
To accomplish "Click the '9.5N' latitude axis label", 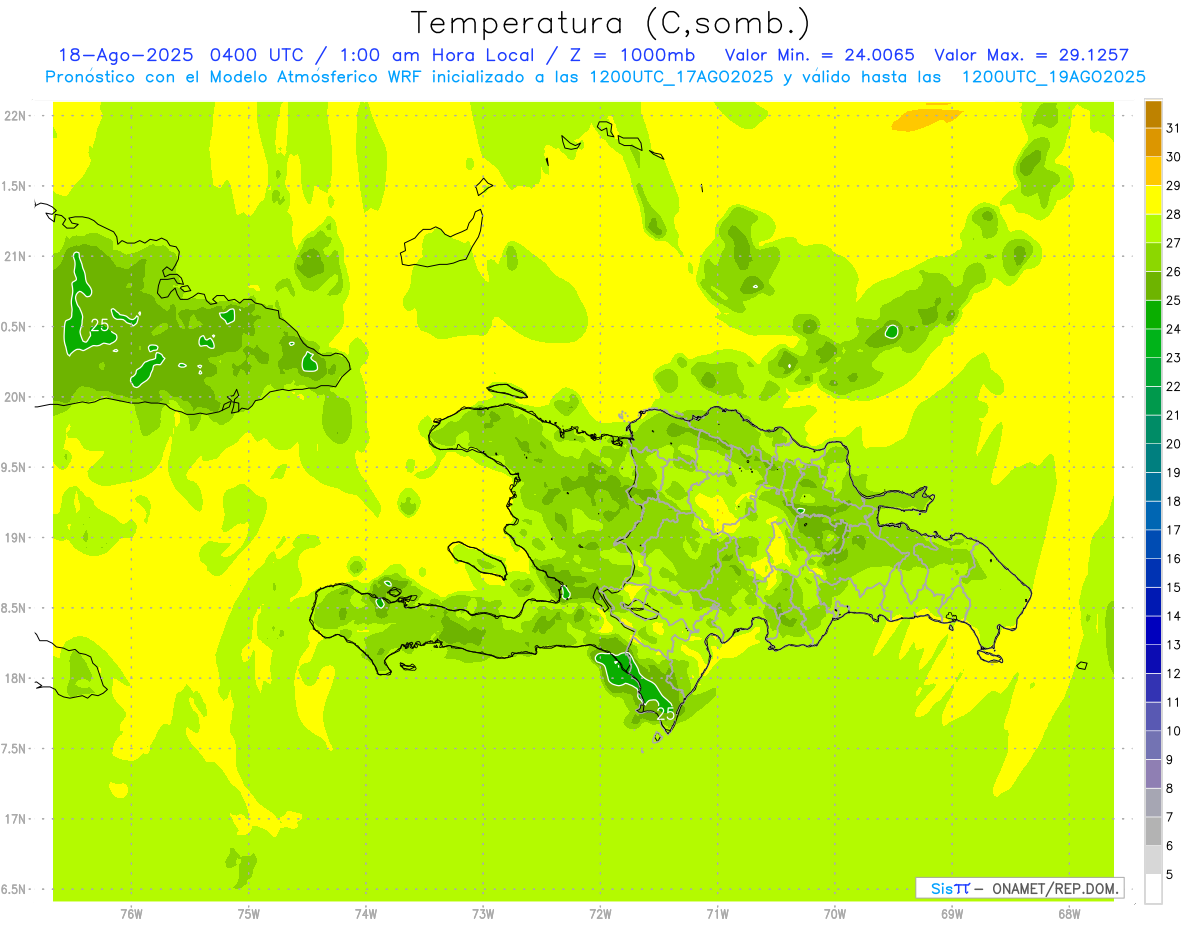I will [x=15, y=467].
